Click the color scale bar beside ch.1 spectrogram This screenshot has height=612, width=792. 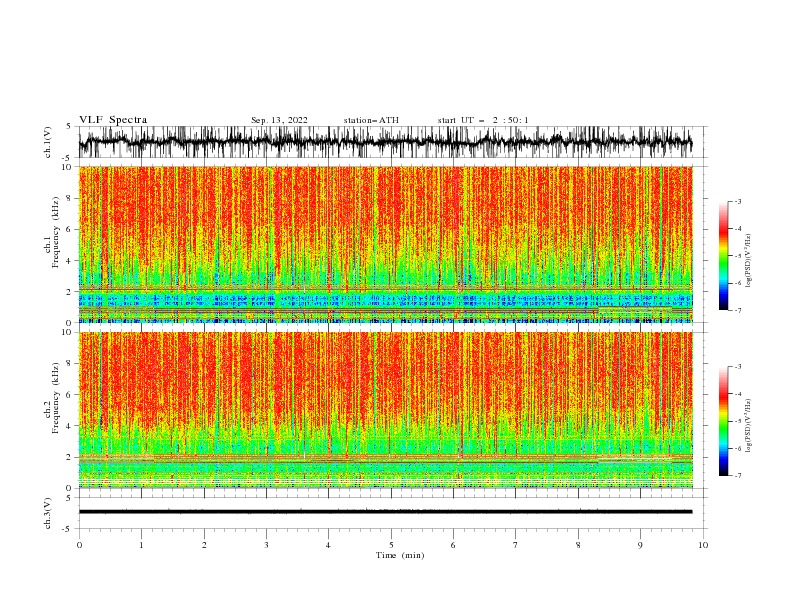(724, 256)
